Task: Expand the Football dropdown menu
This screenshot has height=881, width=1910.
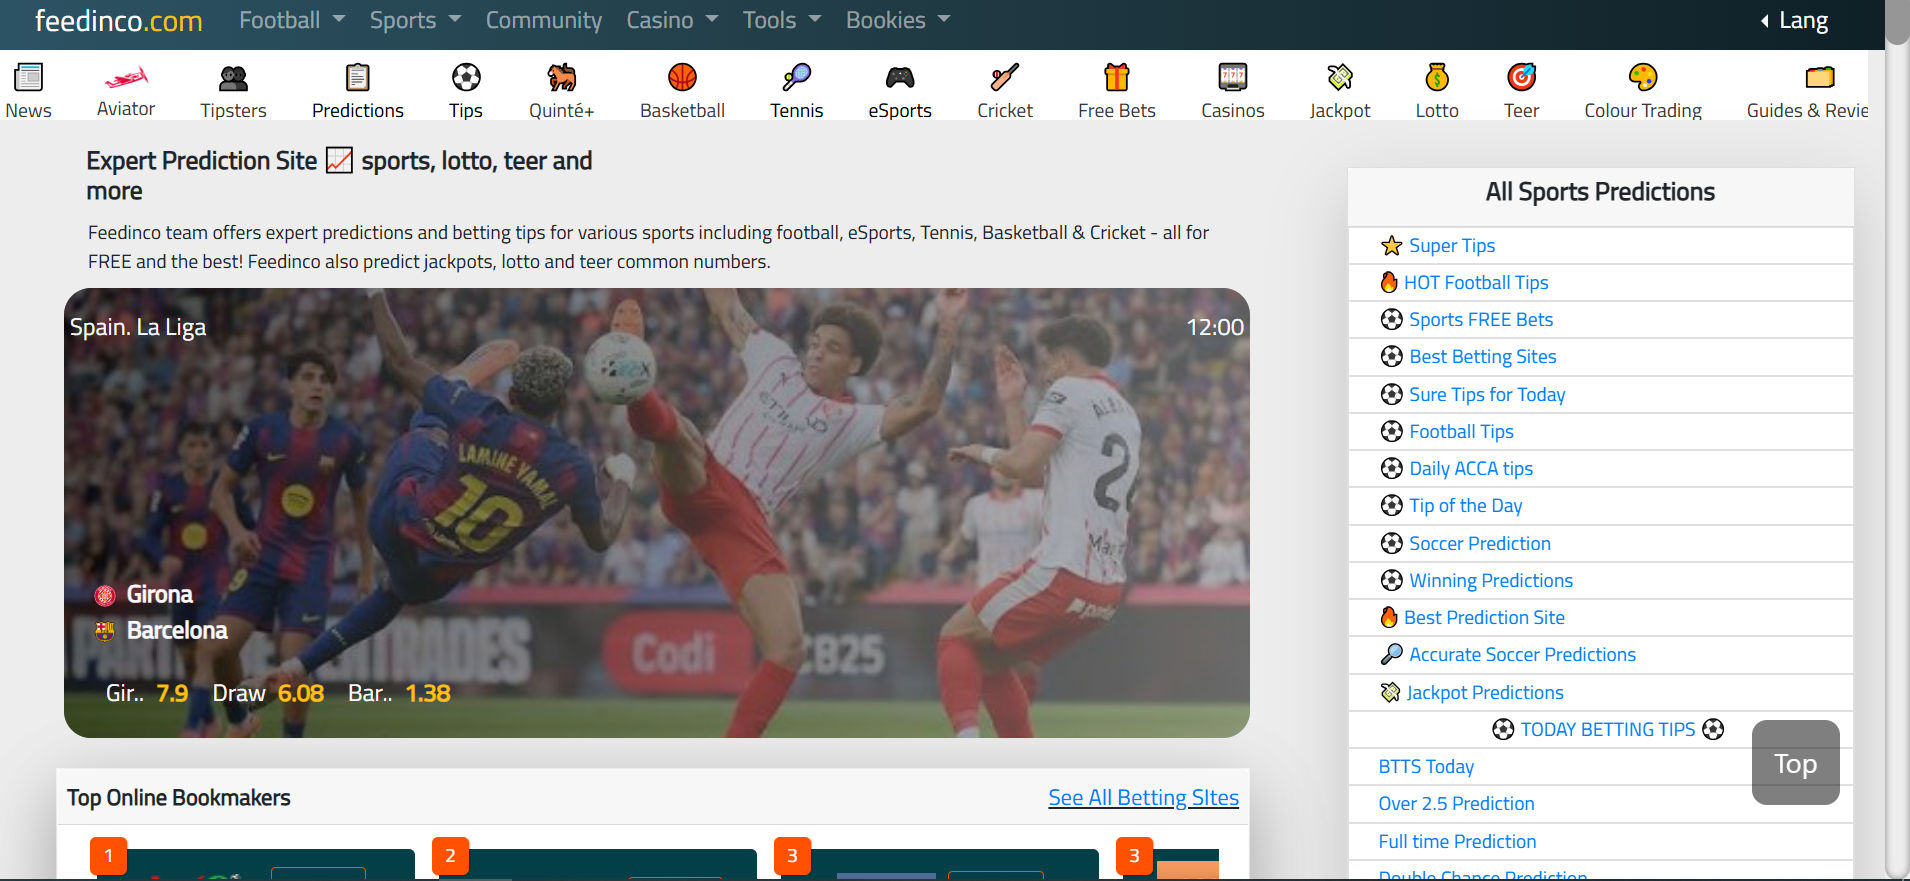Action: pos(291,20)
